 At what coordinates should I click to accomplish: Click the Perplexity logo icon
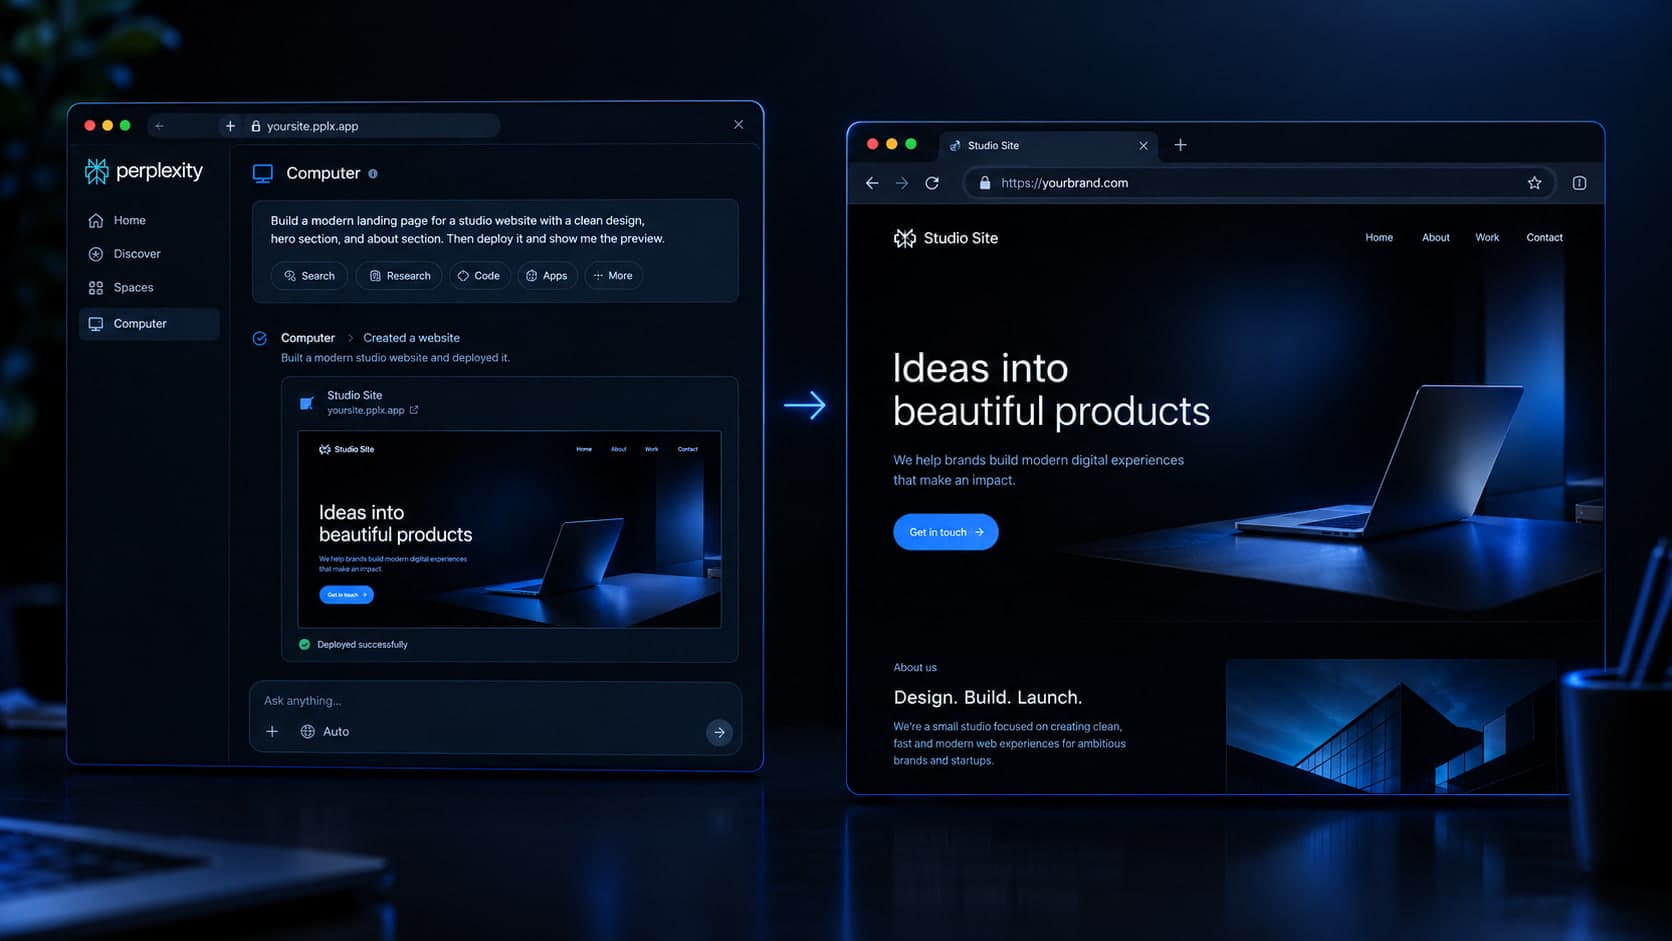click(96, 172)
